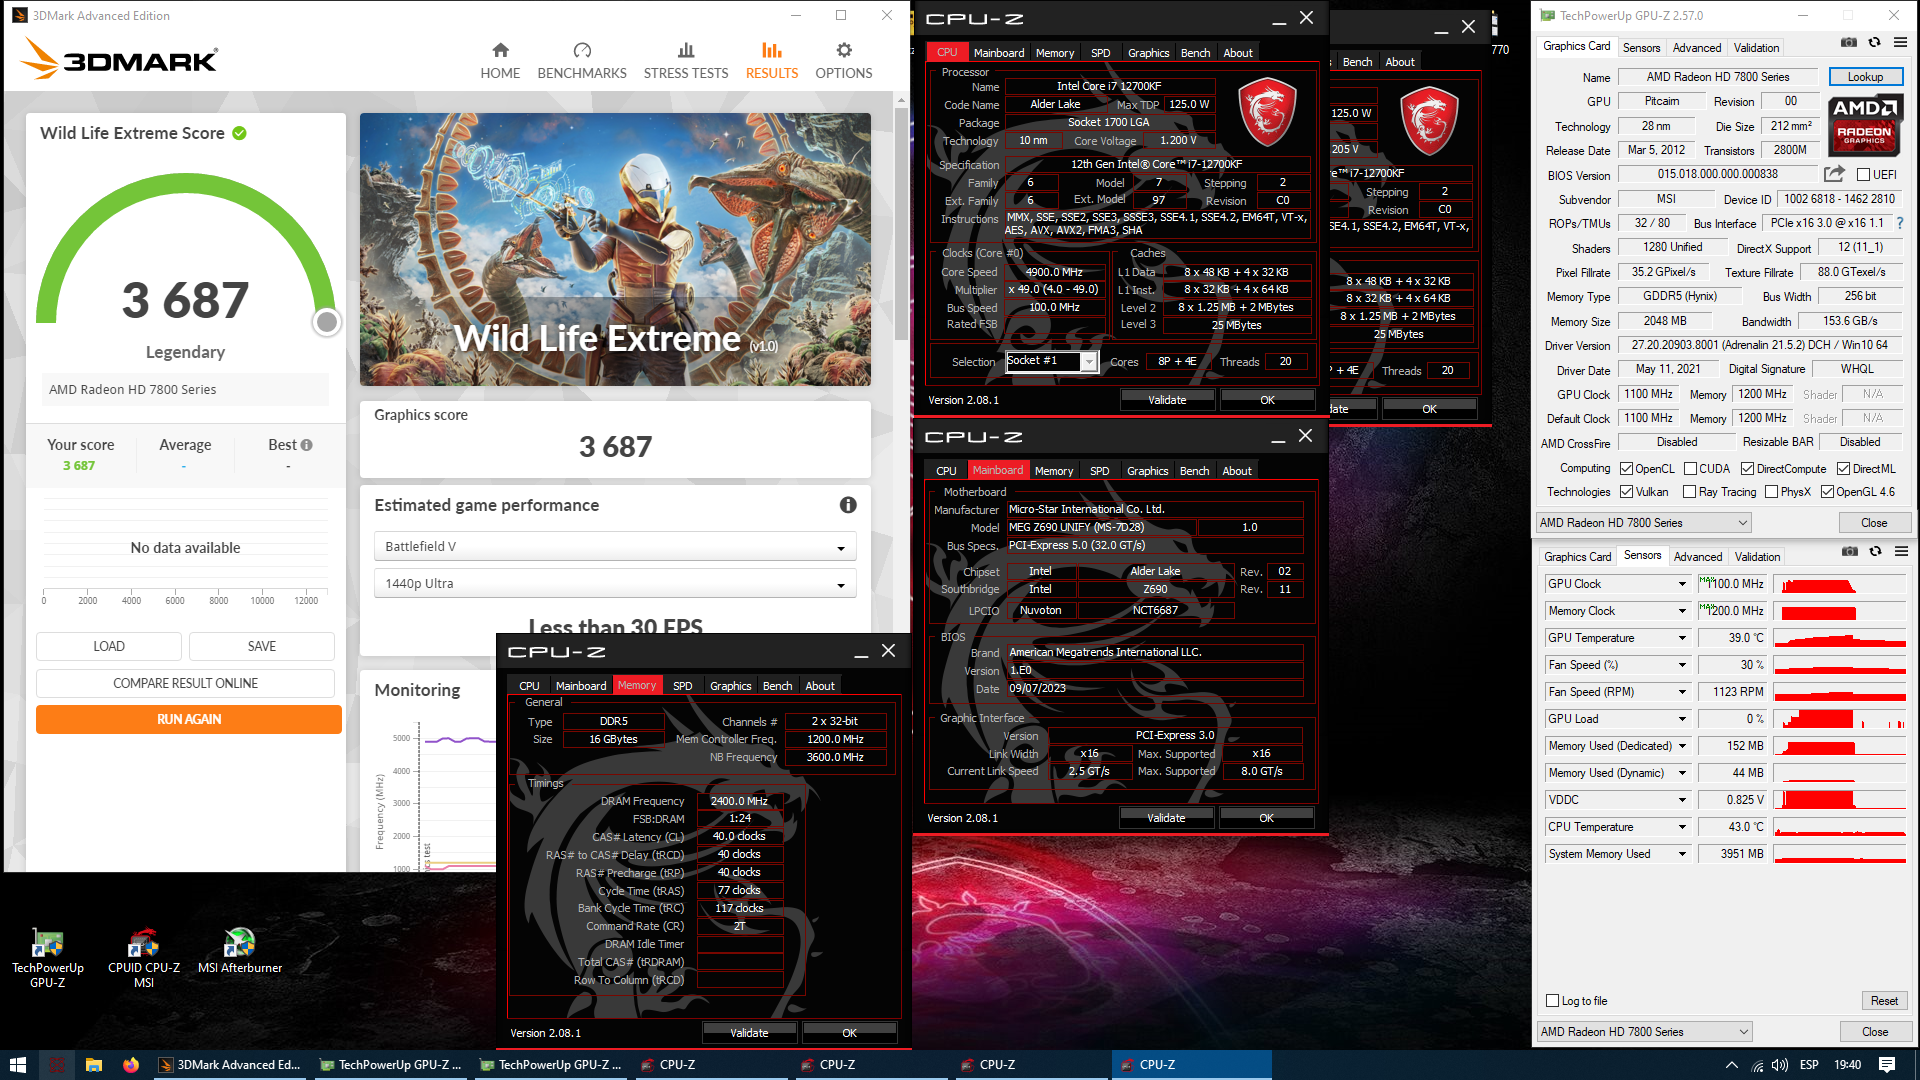Toggle DirectCompute checkbox in GPU-Z
Screen dimensions: 1920x1080
[x=1747, y=469]
